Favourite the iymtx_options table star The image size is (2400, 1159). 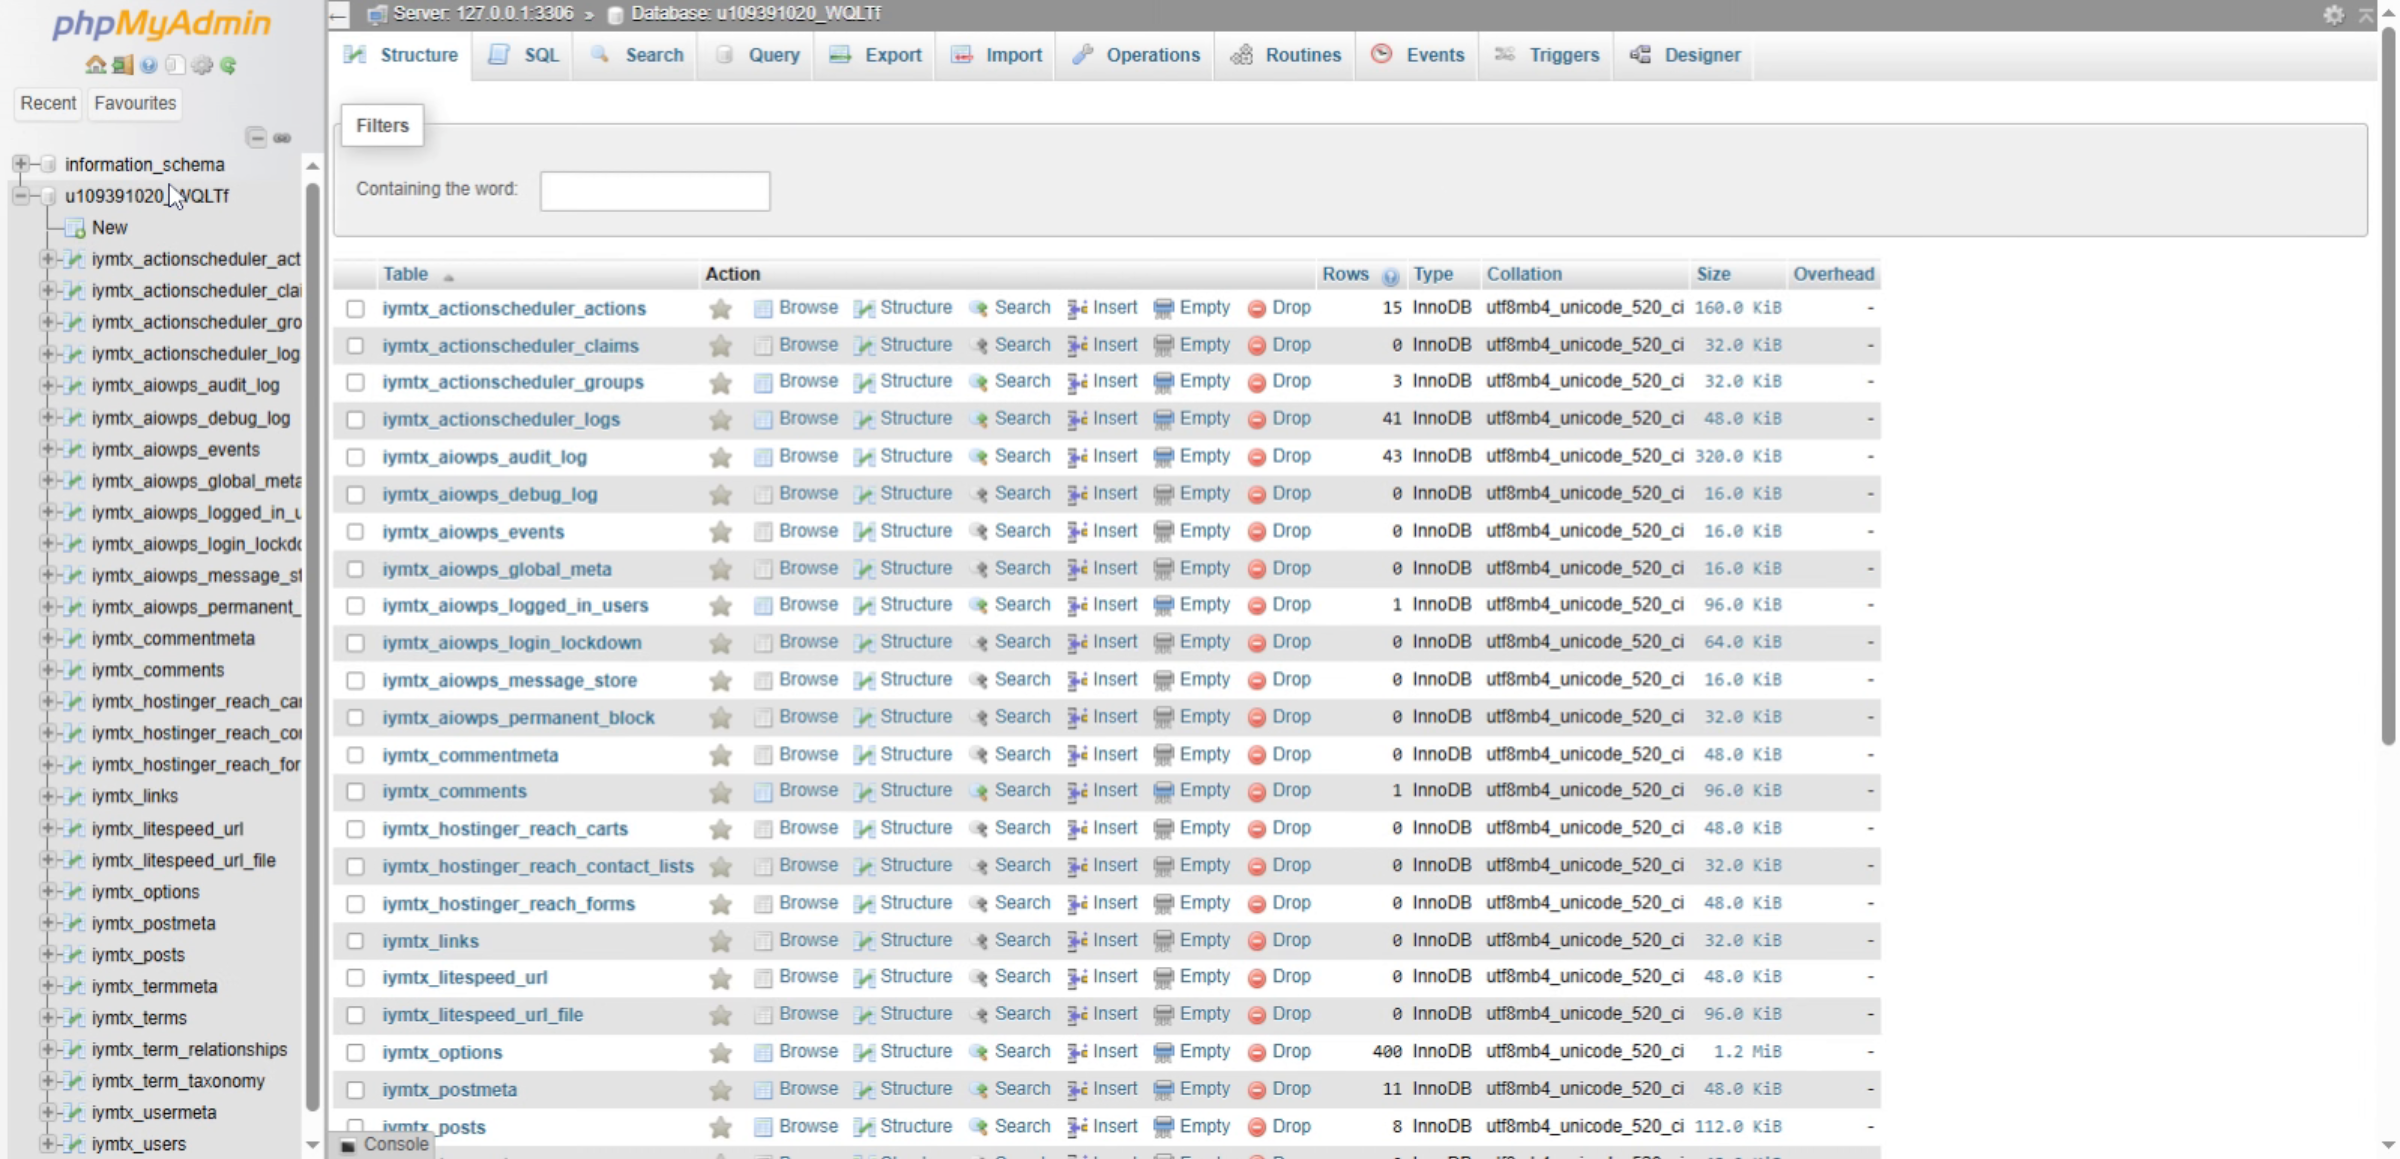click(720, 1052)
